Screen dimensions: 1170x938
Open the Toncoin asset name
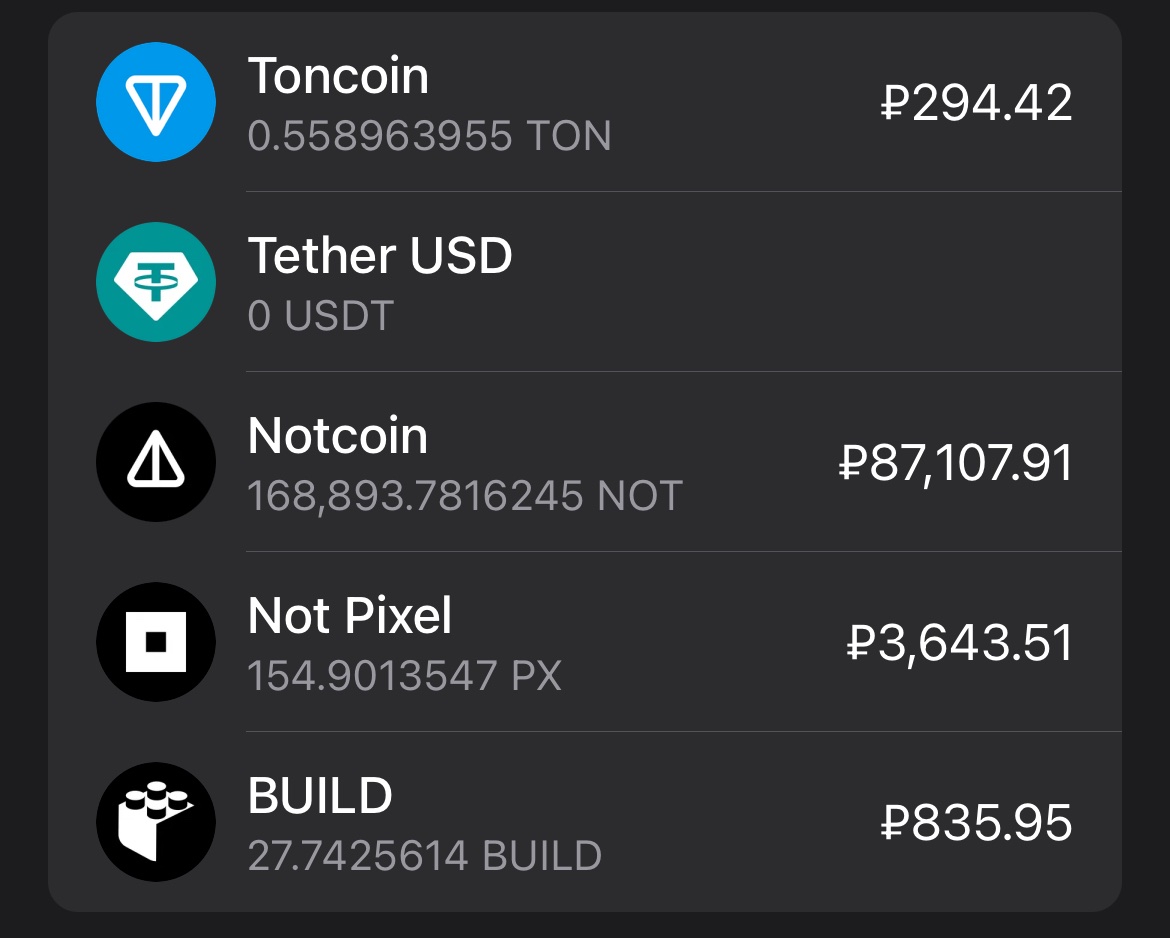click(x=338, y=76)
